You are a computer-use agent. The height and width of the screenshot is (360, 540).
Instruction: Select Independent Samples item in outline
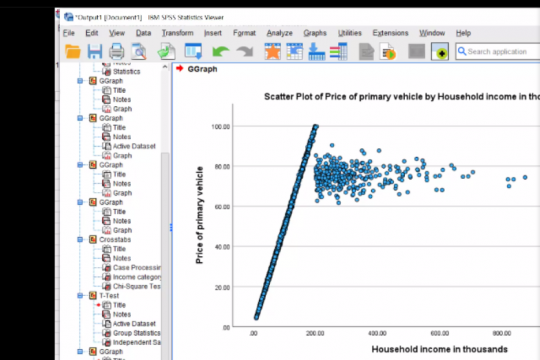click(137, 342)
